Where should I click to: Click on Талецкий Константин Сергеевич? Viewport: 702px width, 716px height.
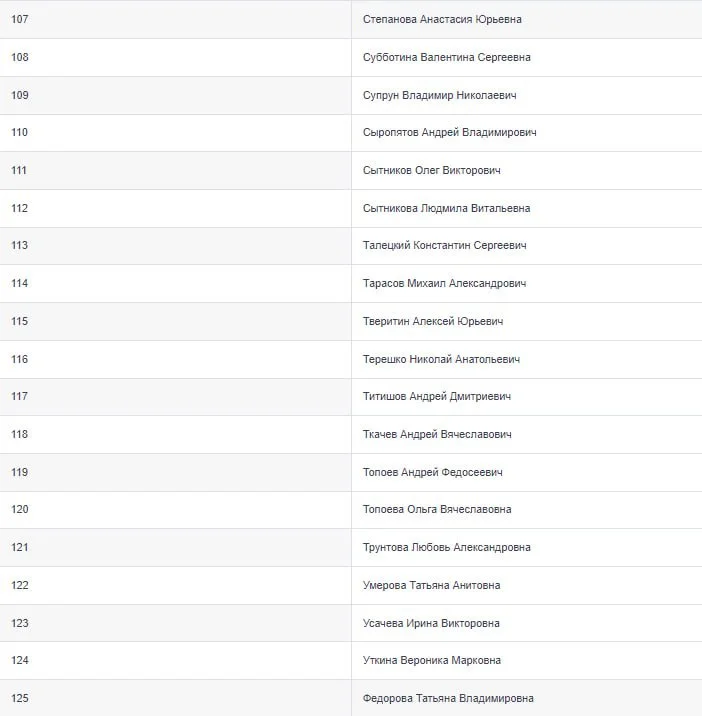point(444,245)
